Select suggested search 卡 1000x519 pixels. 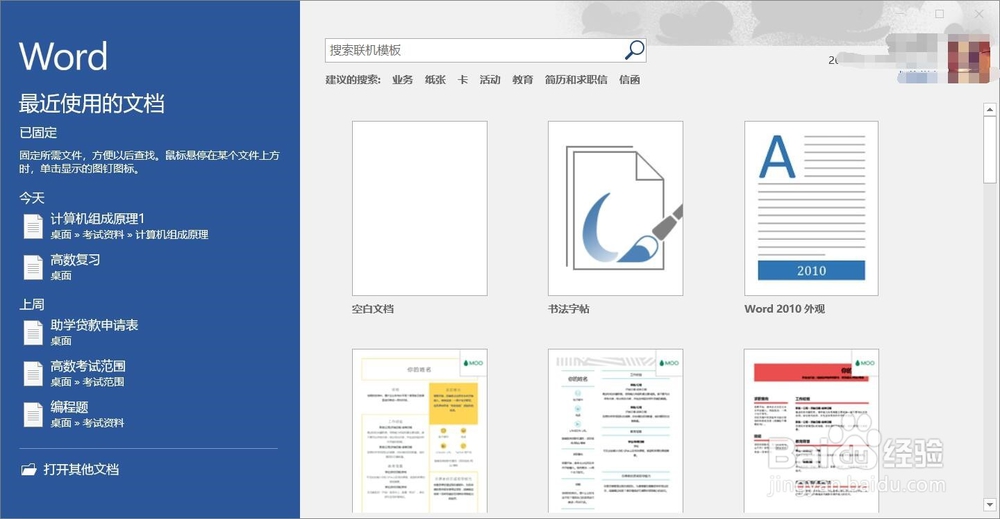(x=462, y=80)
